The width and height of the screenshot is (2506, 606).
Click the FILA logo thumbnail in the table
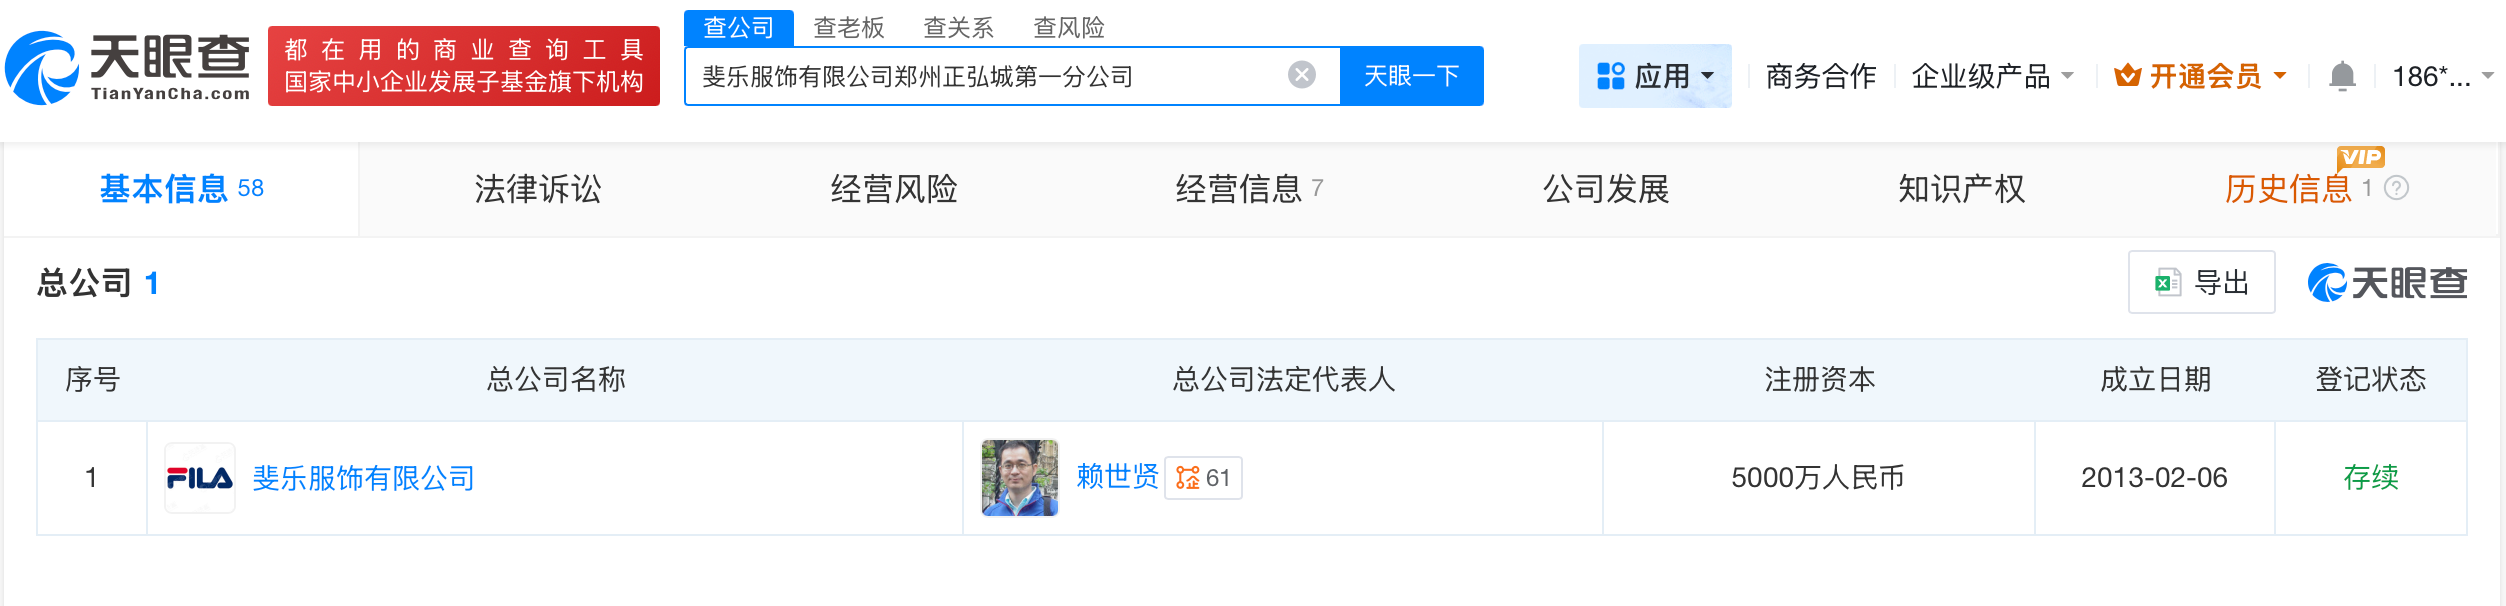click(199, 478)
